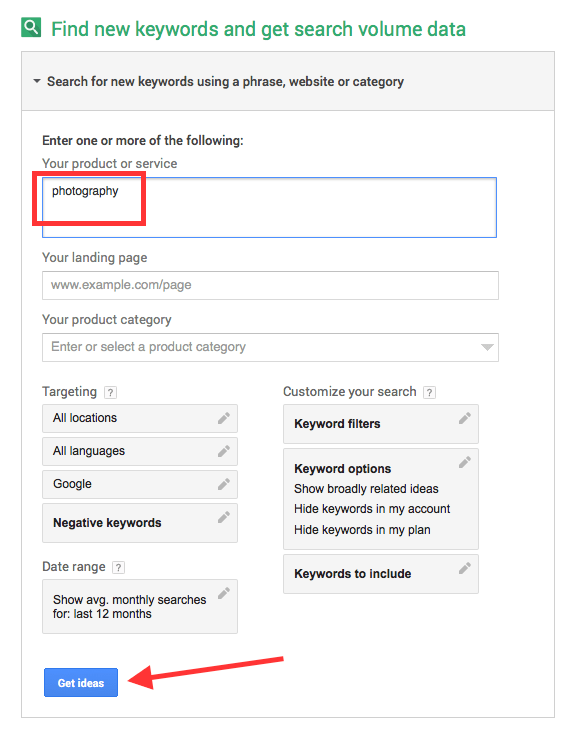This screenshot has height=734, width=573.
Task: Collapse the Search for new keywords section
Action: 37,81
